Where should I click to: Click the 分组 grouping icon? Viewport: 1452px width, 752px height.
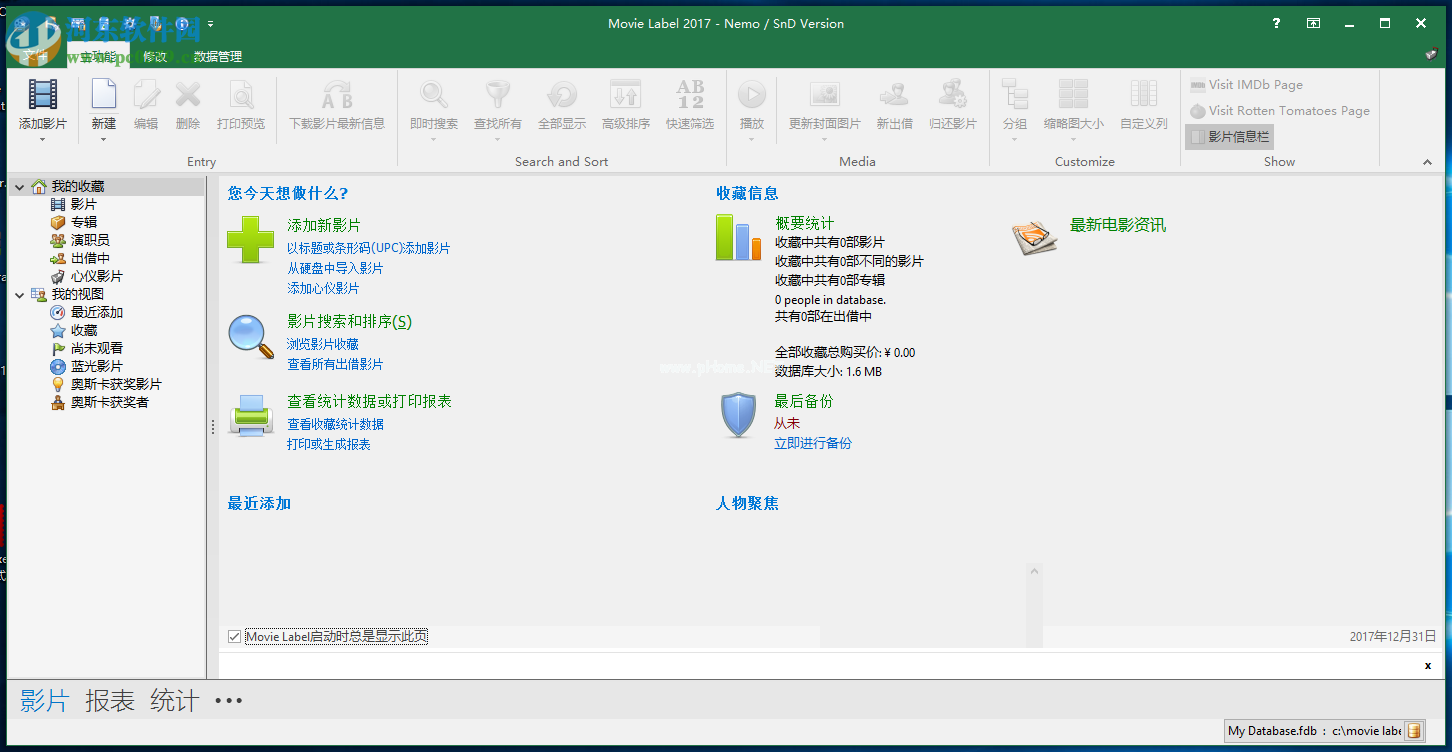tap(1015, 95)
